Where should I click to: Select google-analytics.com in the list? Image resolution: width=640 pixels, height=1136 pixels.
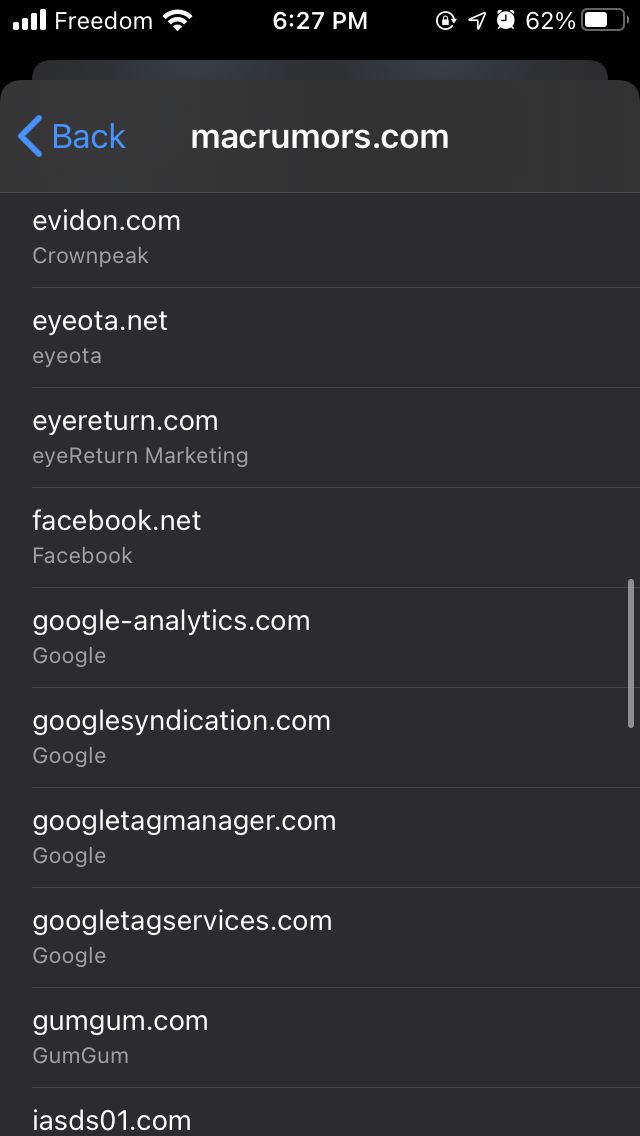(x=320, y=637)
